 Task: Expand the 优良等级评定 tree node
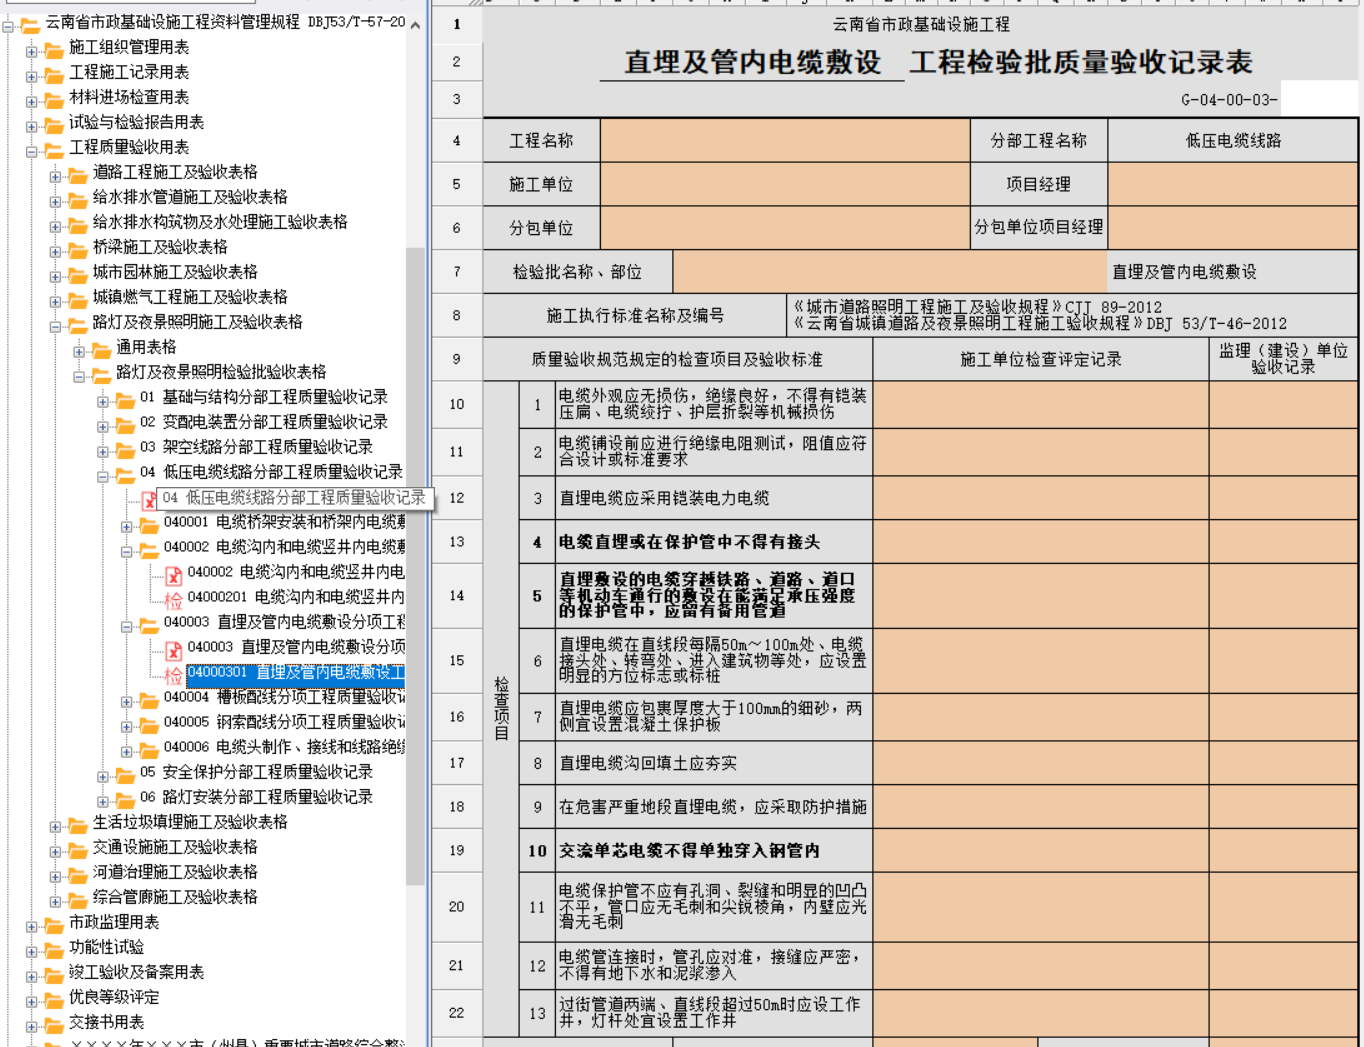pyautogui.click(x=32, y=1001)
